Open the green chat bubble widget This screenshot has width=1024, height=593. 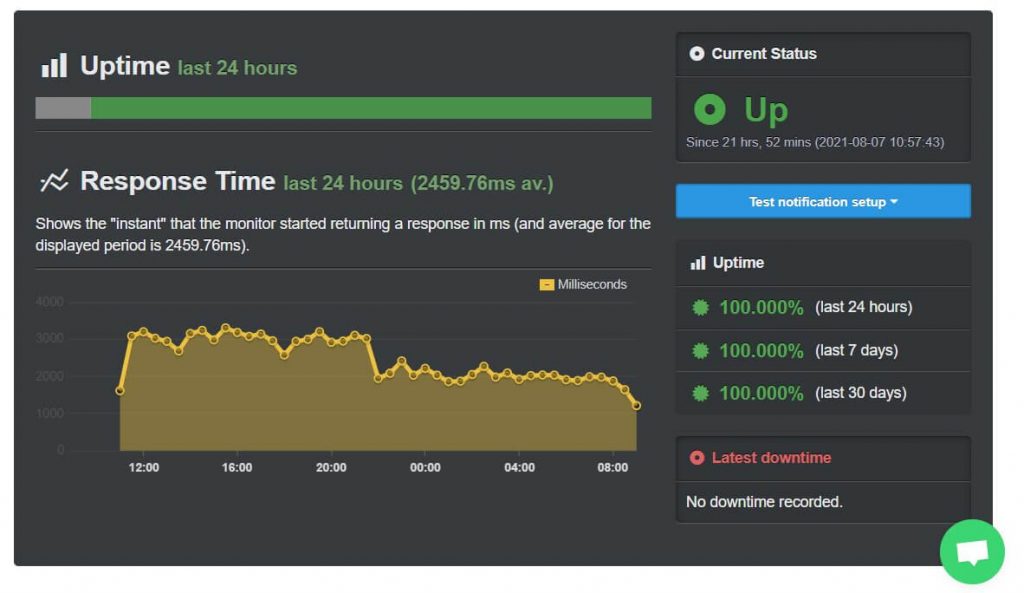971,551
